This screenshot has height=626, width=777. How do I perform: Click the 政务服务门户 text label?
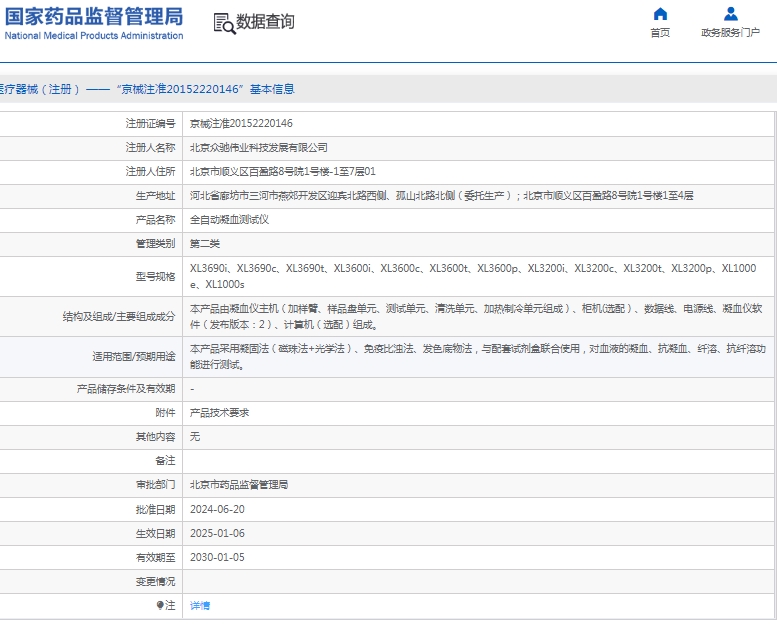pos(730,33)
